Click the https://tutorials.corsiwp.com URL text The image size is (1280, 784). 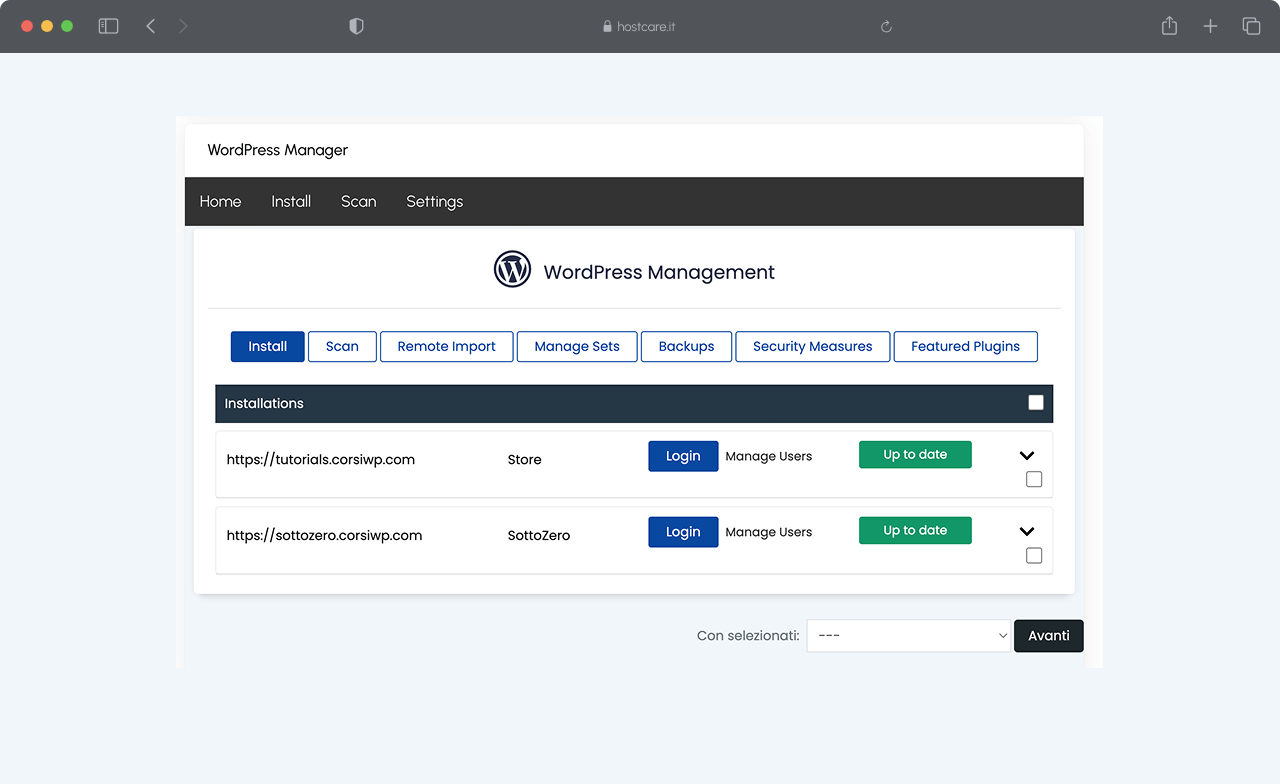point(321,460)
